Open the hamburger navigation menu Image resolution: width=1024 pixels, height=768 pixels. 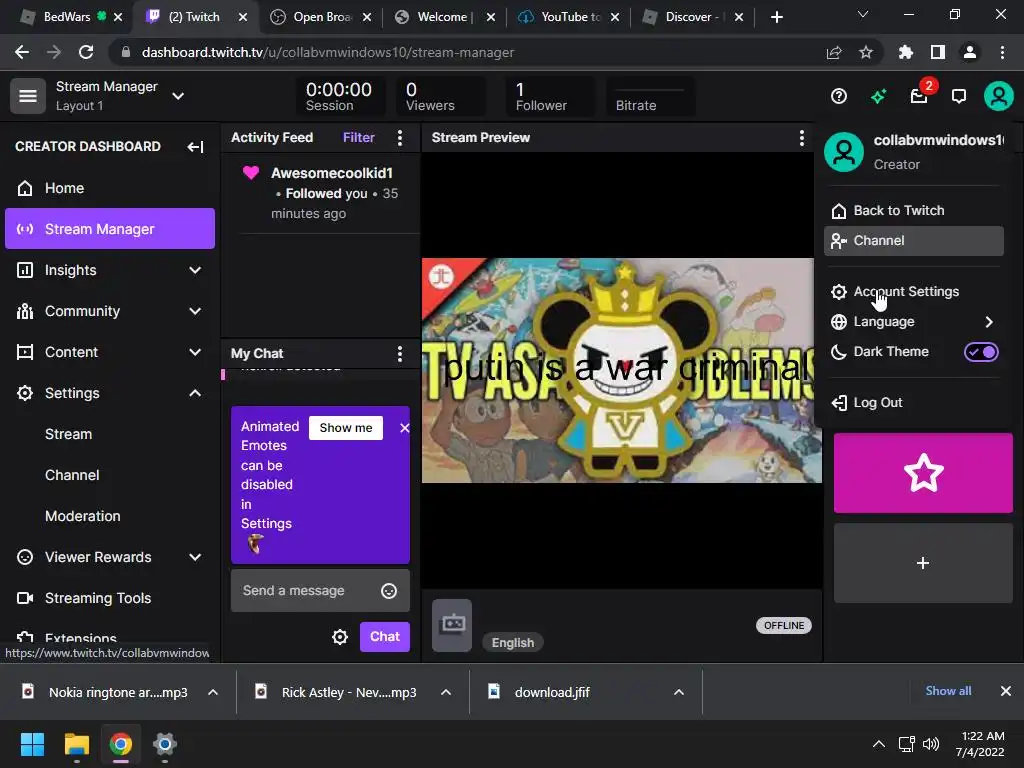[27, 96]
